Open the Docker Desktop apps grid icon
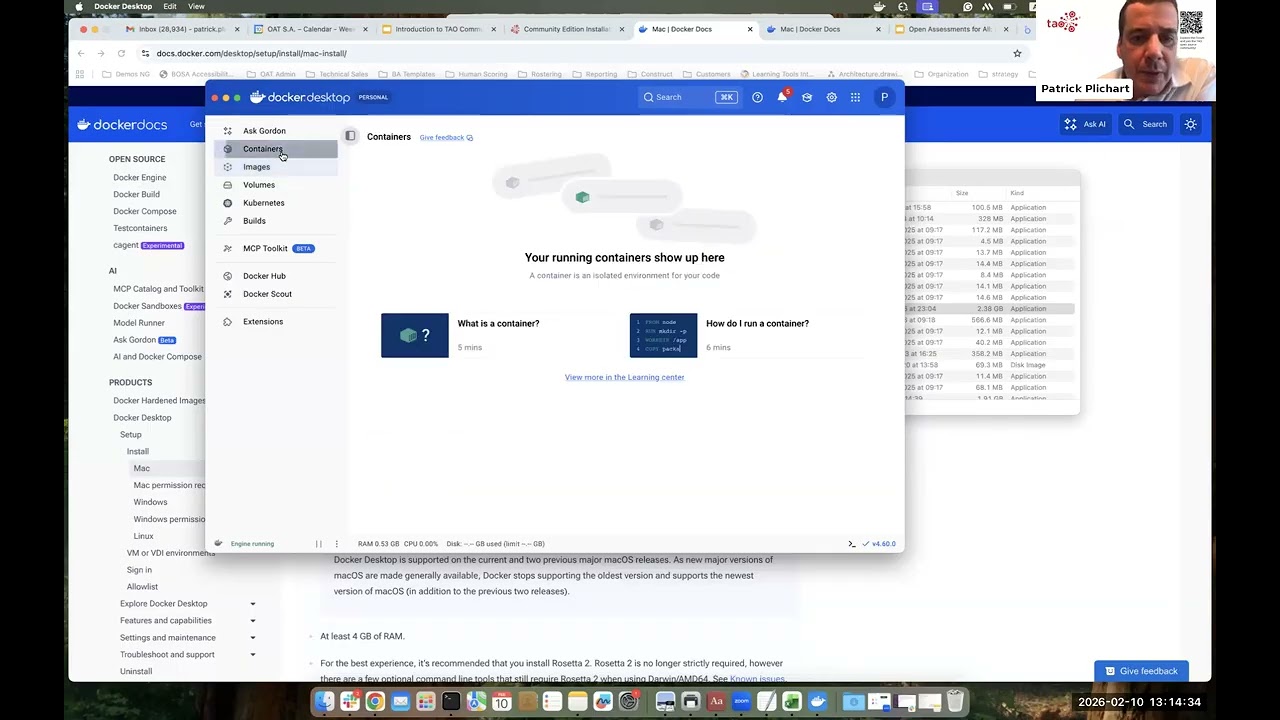The image size is (1280, 720). click(855, 97)
